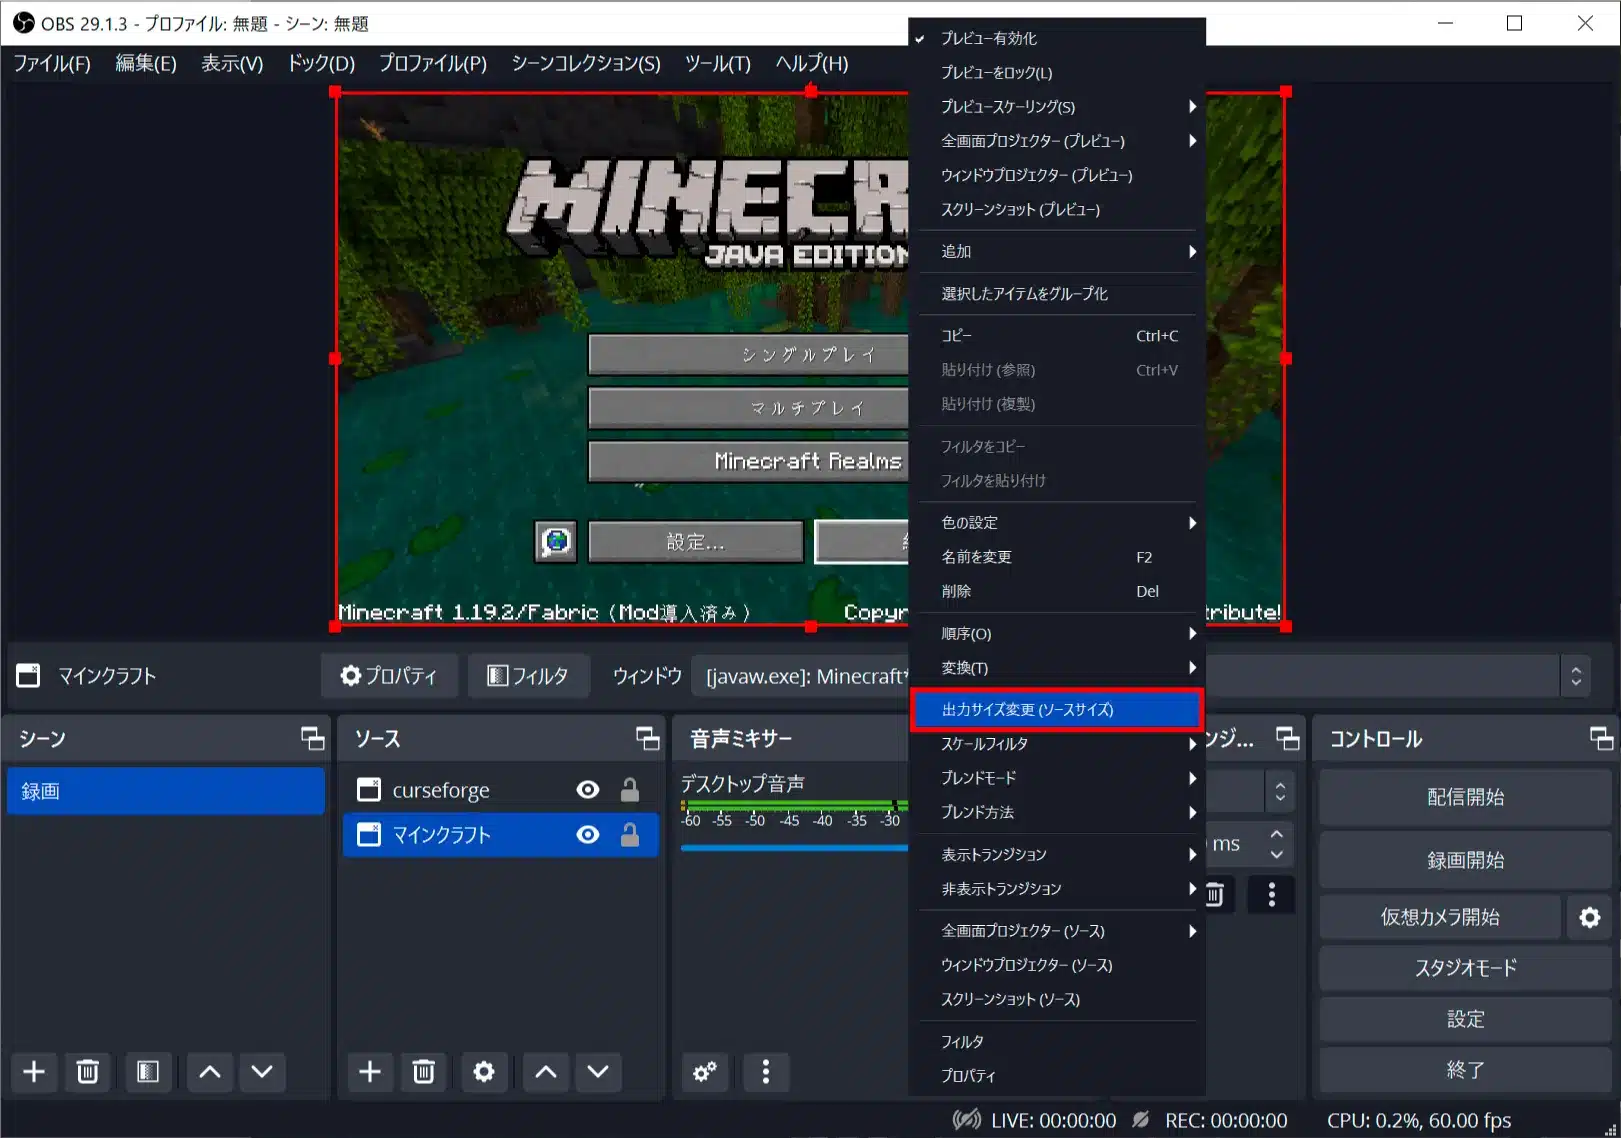
Task: Pop out the scene transitions dock
Action: click(x=1288, y=739)
